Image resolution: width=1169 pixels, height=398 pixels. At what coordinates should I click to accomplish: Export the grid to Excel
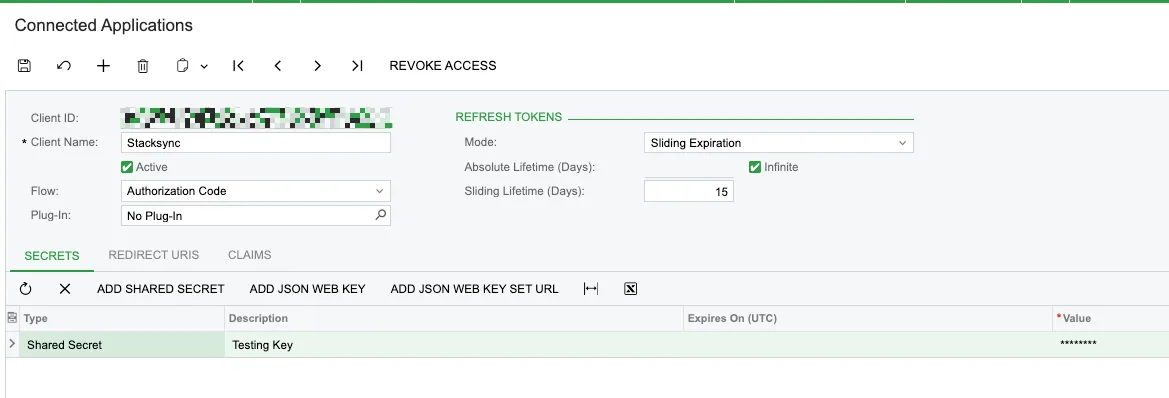click(x=630, y=288)
